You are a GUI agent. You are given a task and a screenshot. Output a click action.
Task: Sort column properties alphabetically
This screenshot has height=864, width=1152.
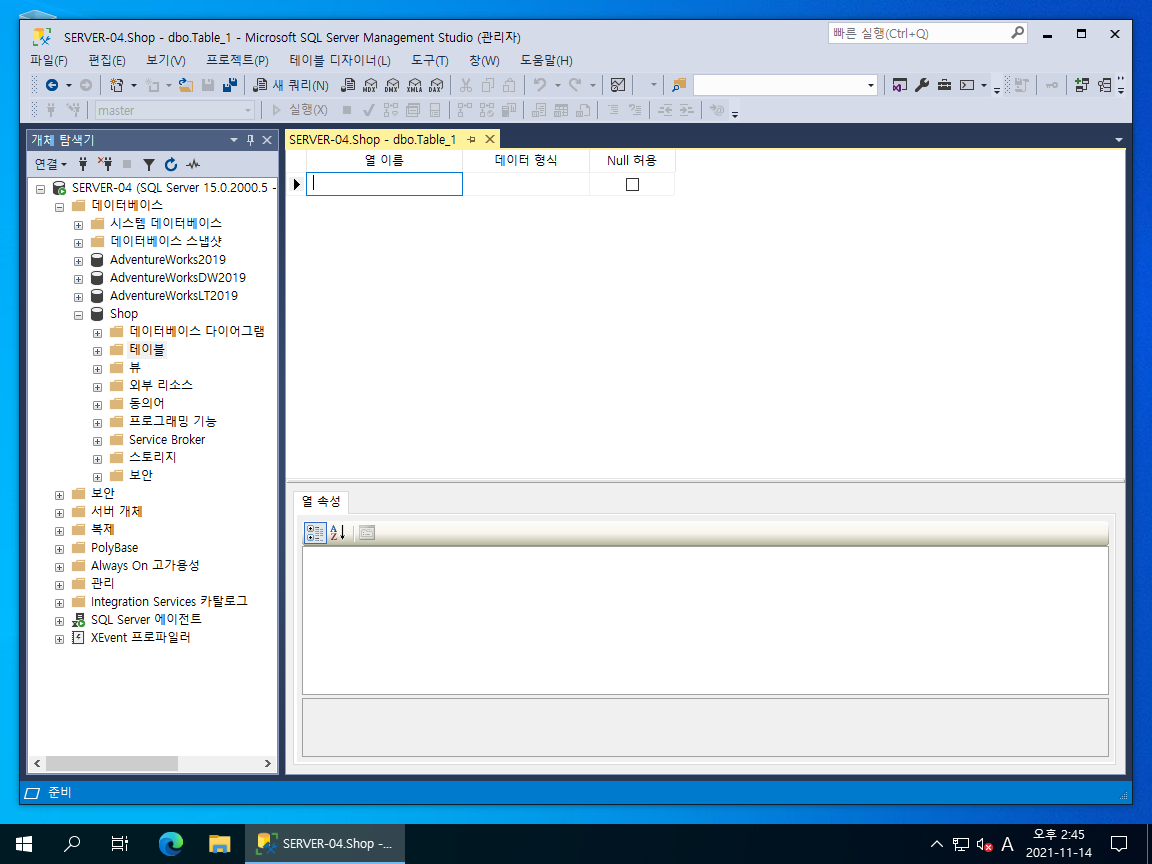pyautogui.click(x=337, y=533)
